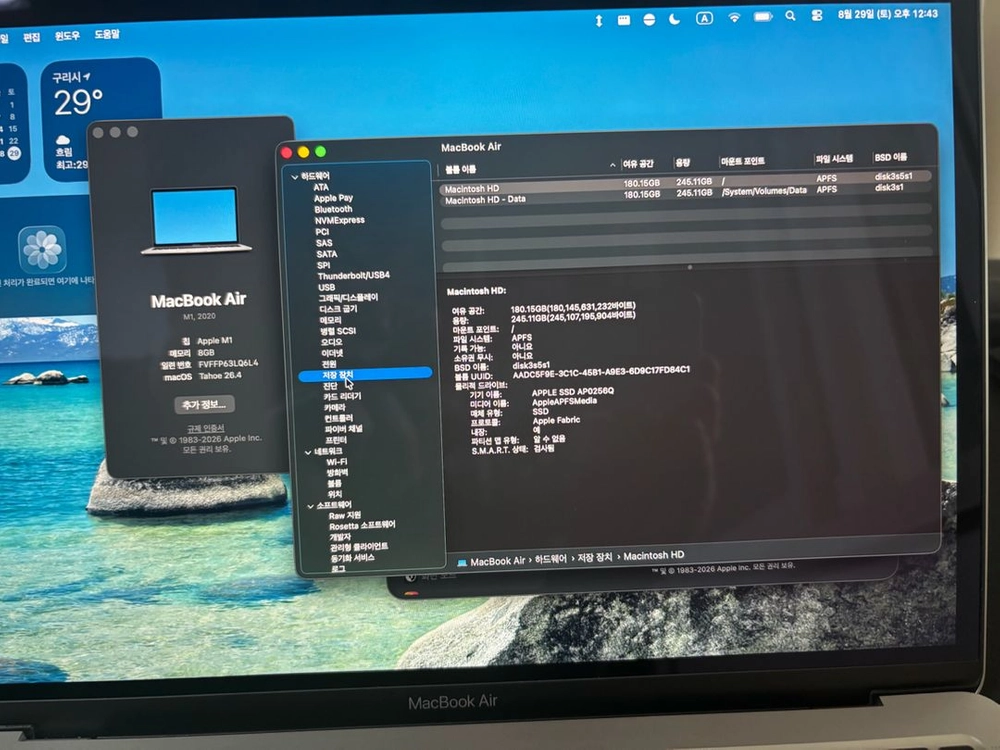1000x750 pixels.
Task: Select 카메라 in the sidebar
Action: [335, 408]
